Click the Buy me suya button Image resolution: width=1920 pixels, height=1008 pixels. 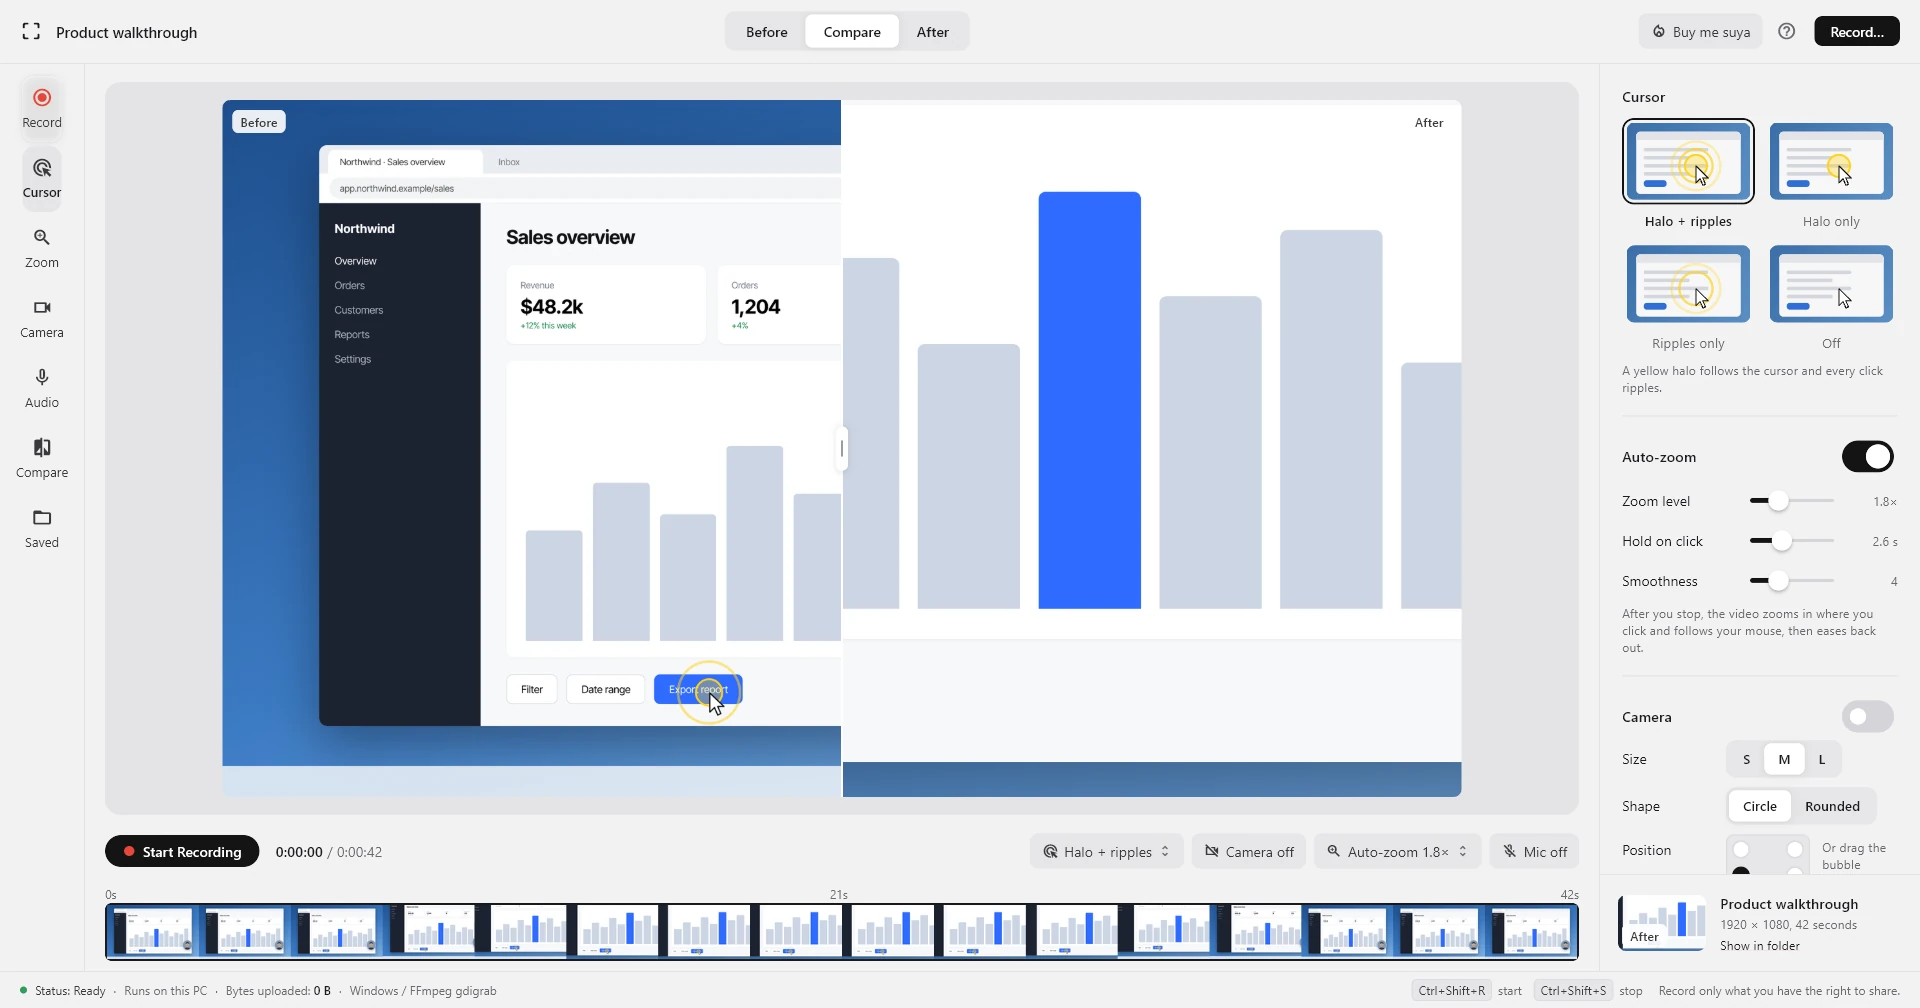click(1701, 32)
